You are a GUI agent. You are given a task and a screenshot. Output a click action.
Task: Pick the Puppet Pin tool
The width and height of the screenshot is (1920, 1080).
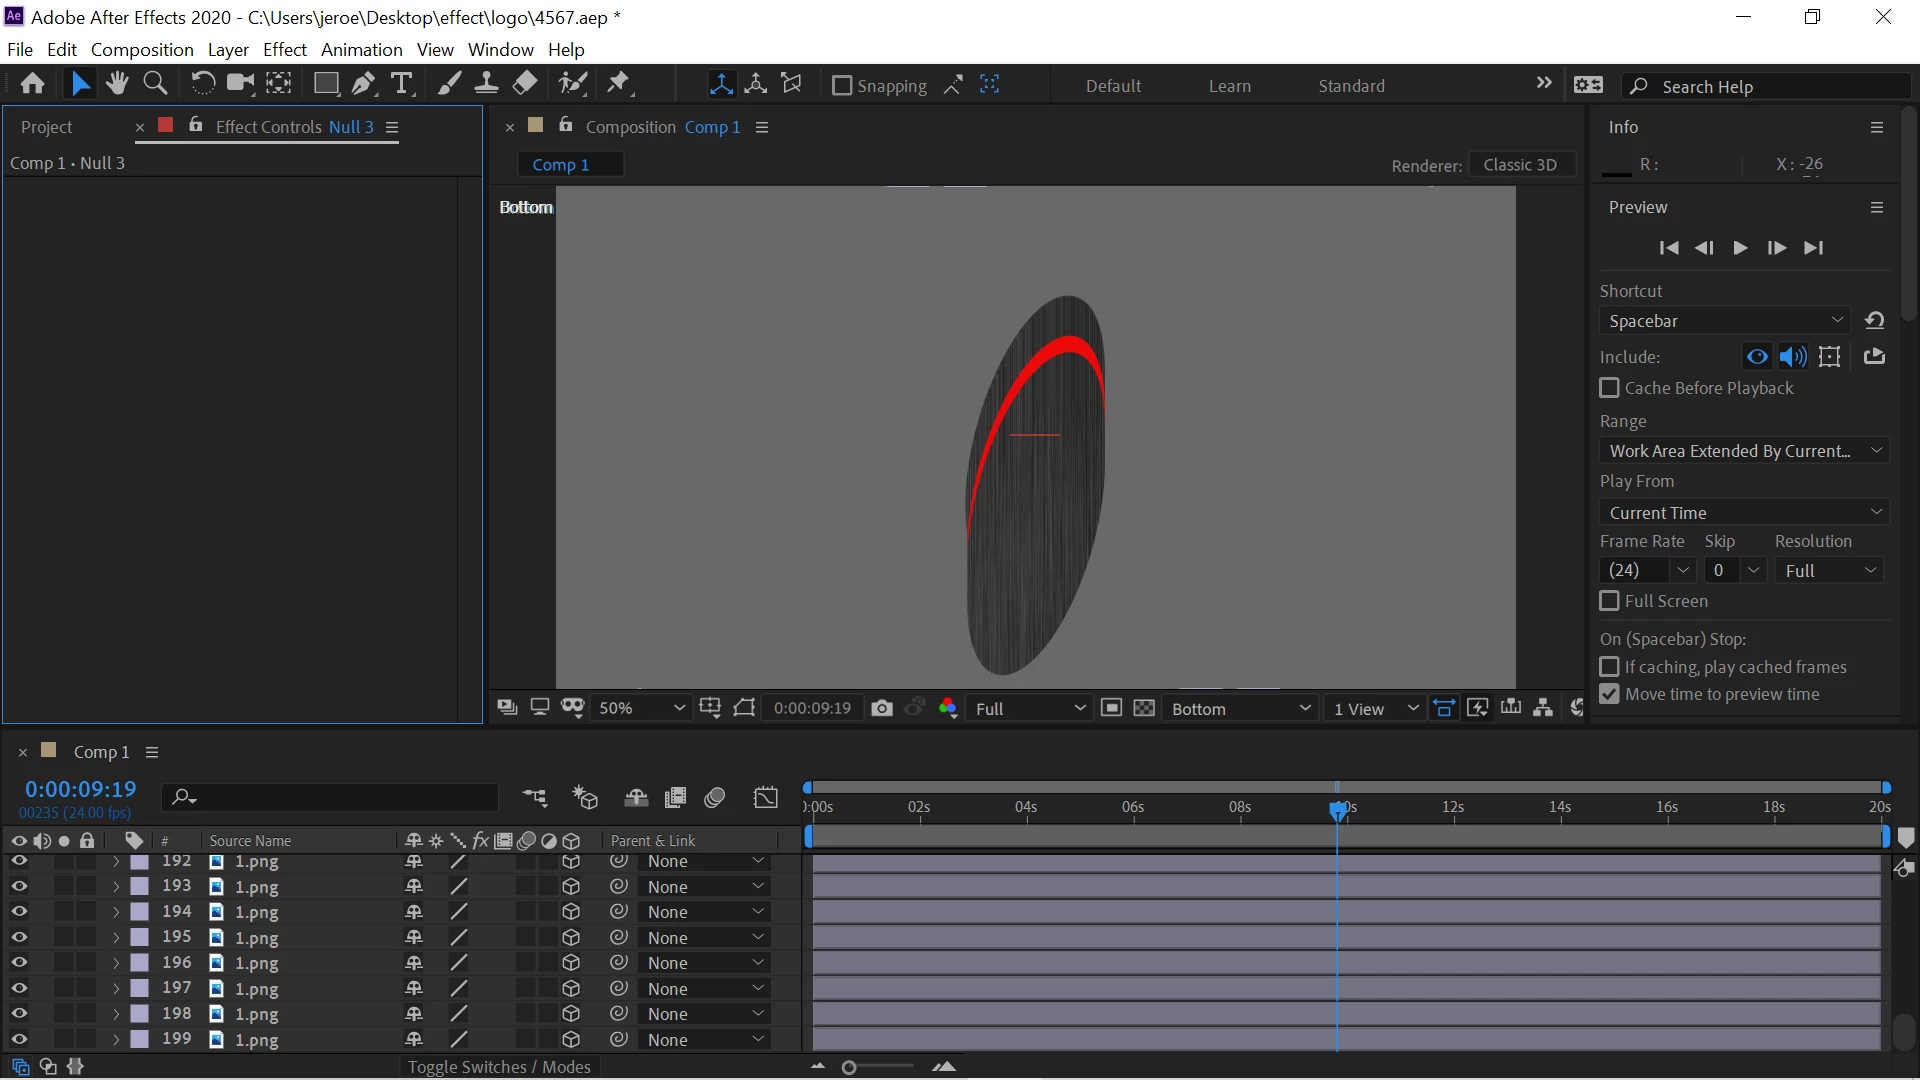pos(619,84)
